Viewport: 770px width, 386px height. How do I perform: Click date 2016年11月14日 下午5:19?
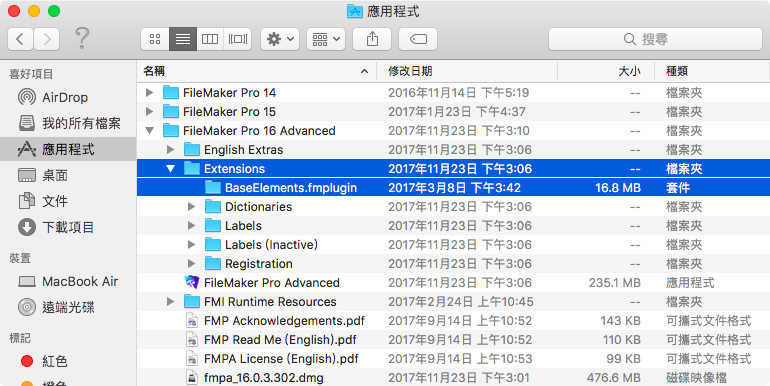(x=459, y=92)
